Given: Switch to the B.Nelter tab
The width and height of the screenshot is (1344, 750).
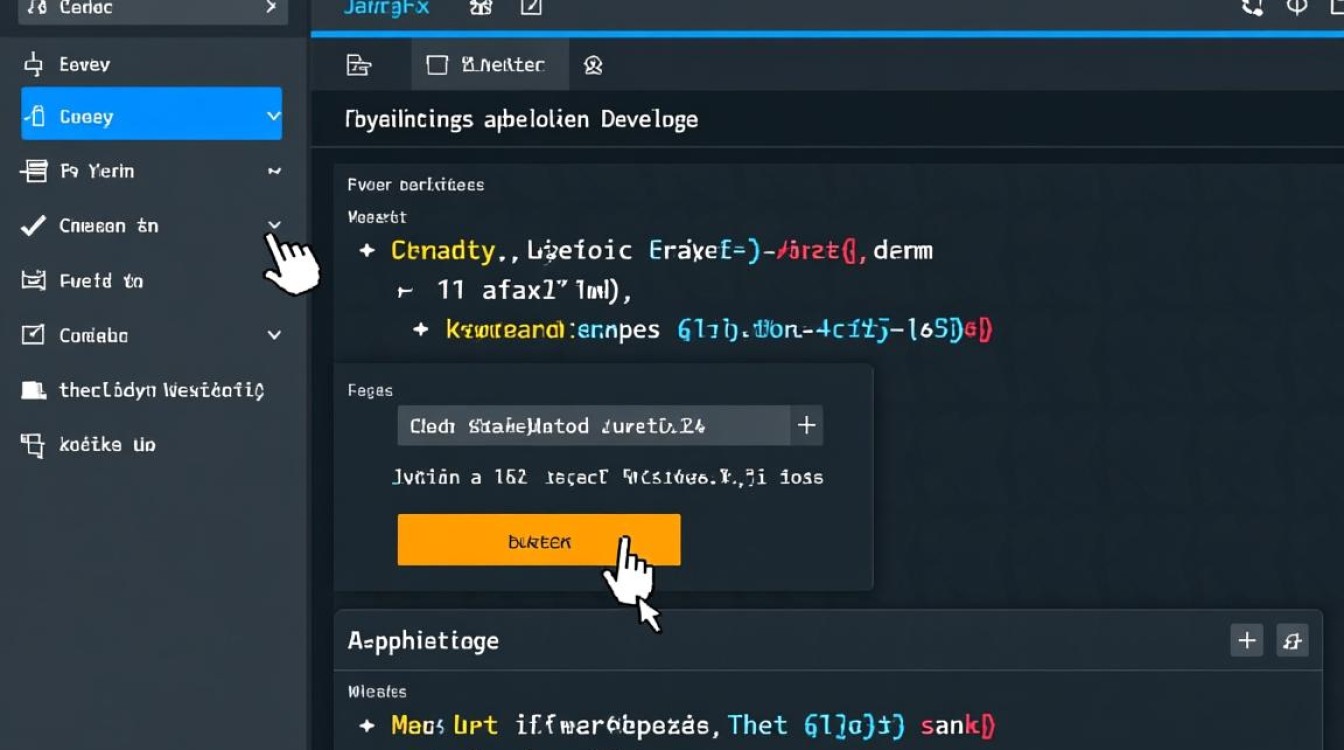Looking at the screenshot, I should tap(489, 64).
